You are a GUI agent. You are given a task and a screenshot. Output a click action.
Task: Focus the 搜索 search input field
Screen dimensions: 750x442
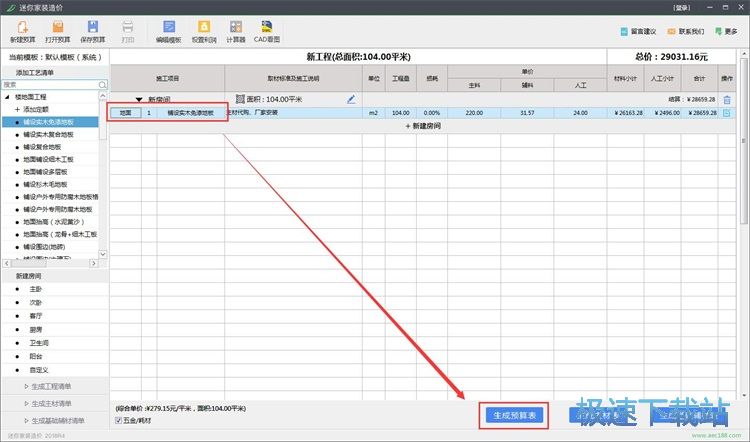click(x=50, y=85)
